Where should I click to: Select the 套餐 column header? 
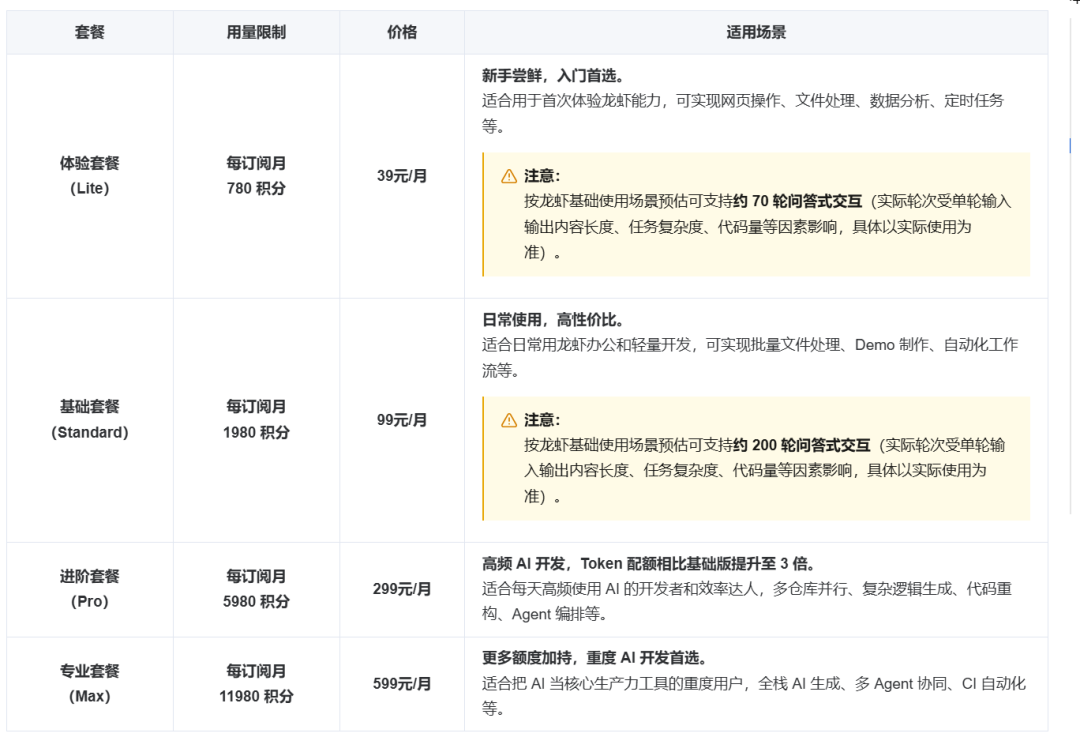click(90, 32)
